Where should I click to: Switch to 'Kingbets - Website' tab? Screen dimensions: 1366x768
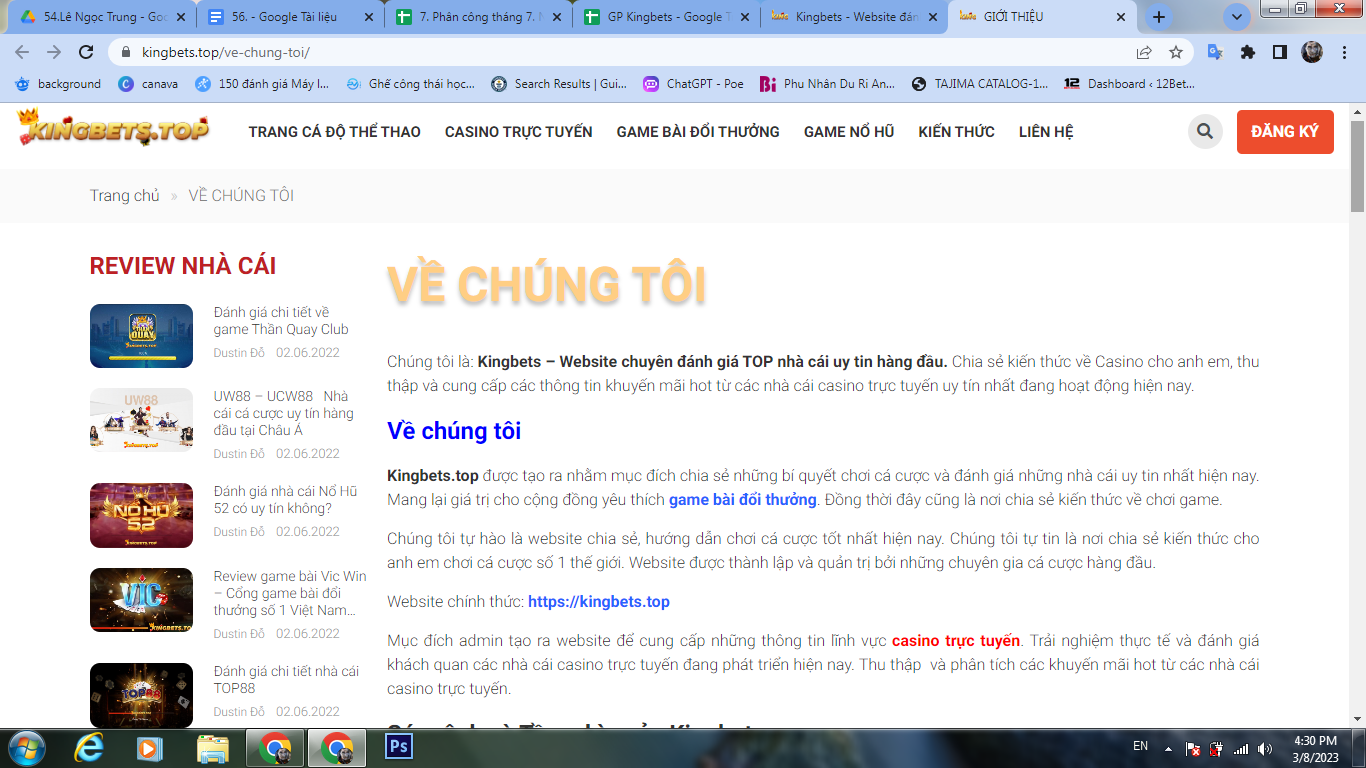(853, 17)
